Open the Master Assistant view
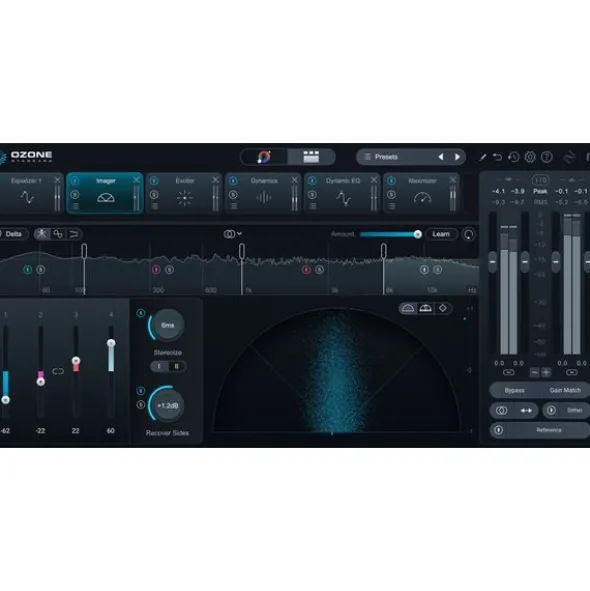The width and height of the screenshot is (590, 591). pos(264,157)
